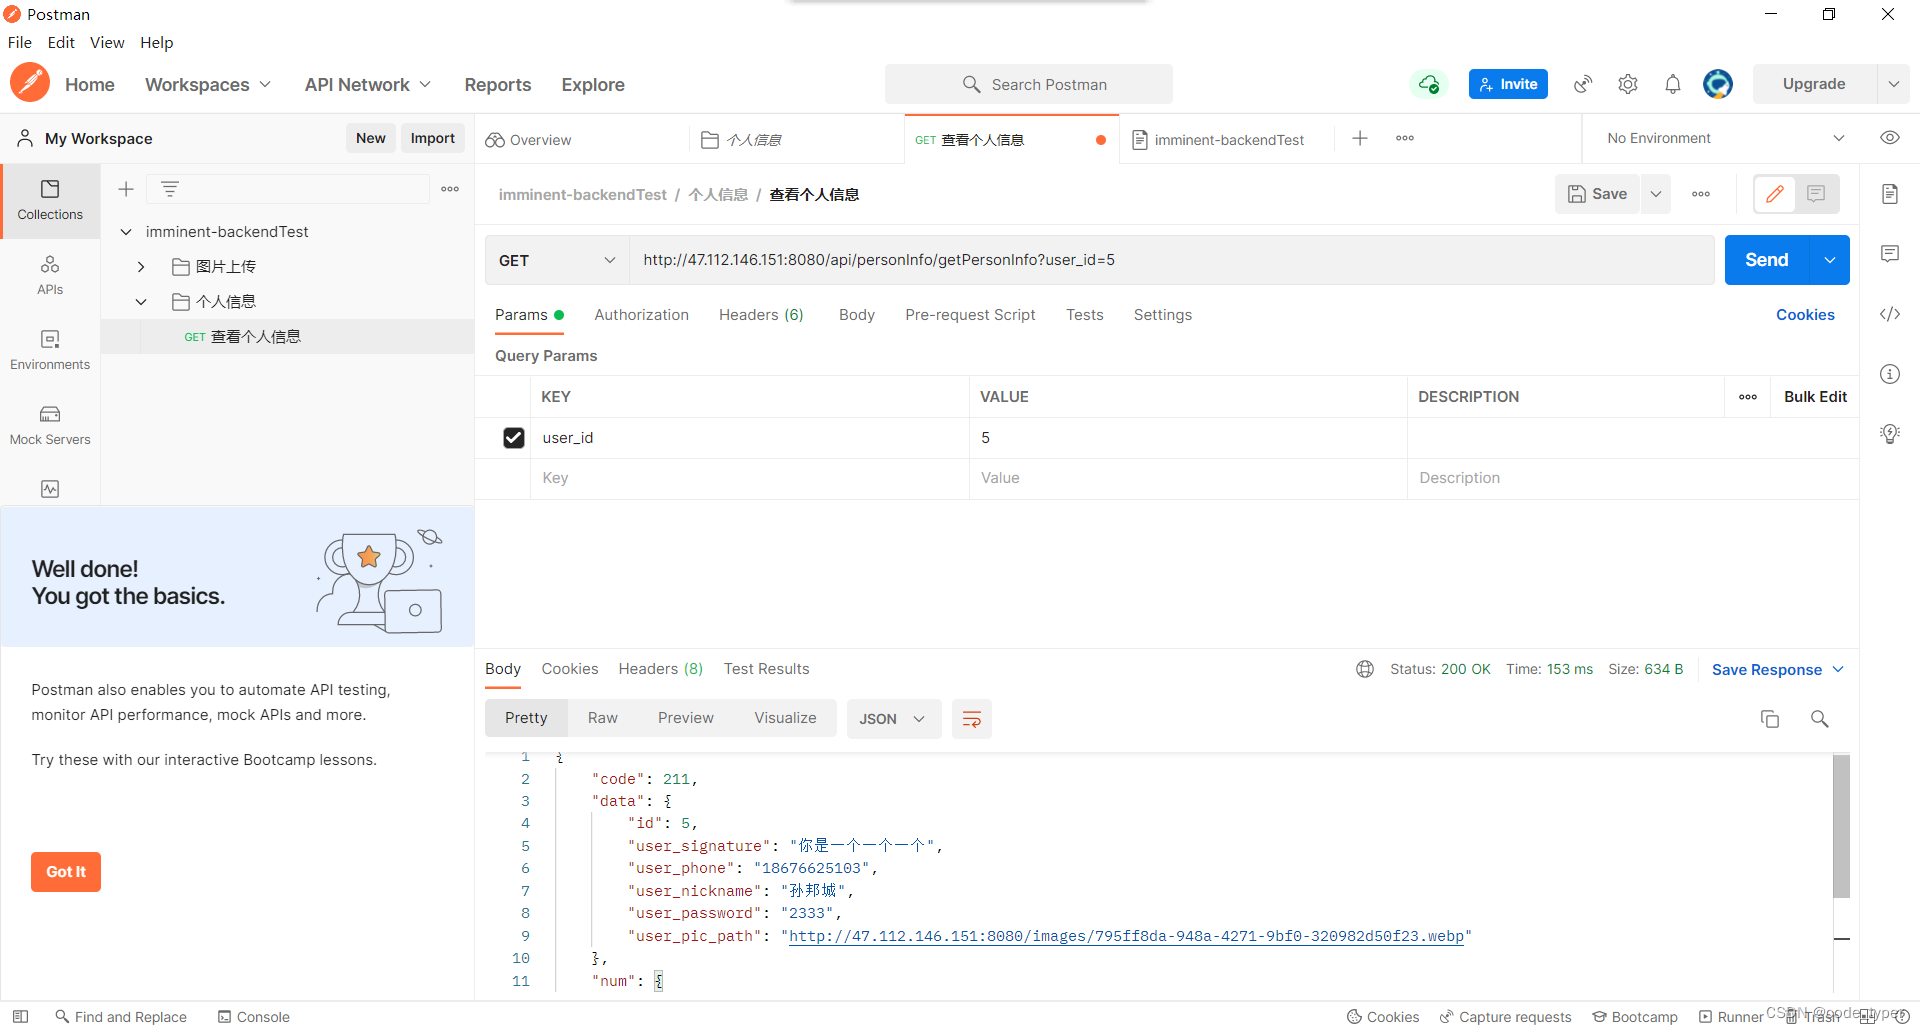This screenshot has height=1030, width=1920.
Task: Open the related requests lightbulb icon
Action: 1890,434
